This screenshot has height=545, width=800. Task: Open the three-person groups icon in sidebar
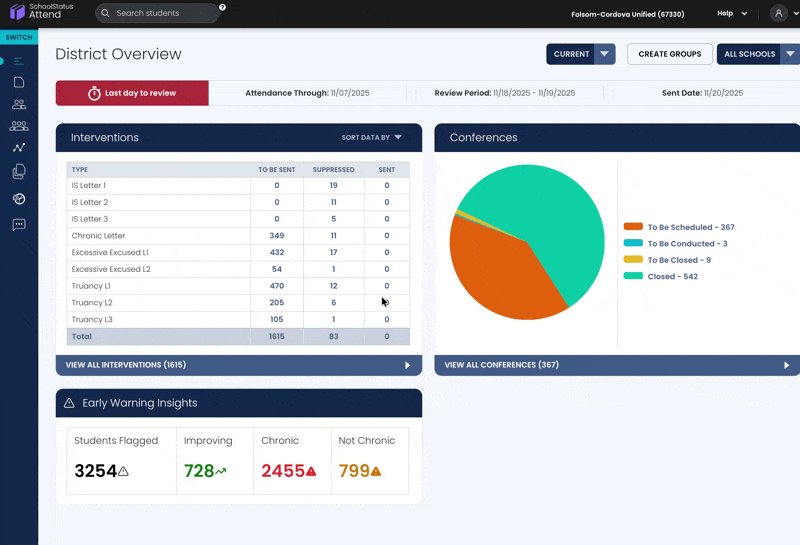pyautogui.click(x=19, y=126)
